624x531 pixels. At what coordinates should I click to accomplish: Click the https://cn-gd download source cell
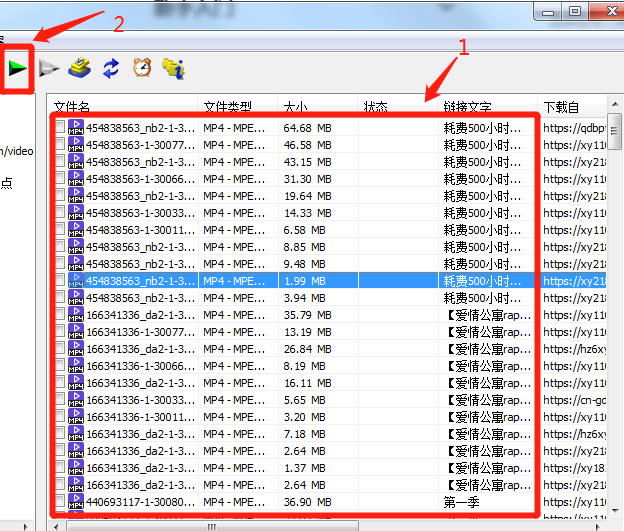point(574,400)
